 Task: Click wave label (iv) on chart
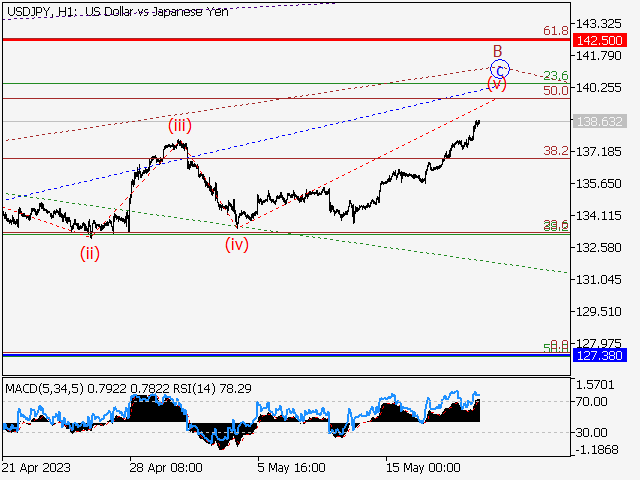tap(237, 244)
